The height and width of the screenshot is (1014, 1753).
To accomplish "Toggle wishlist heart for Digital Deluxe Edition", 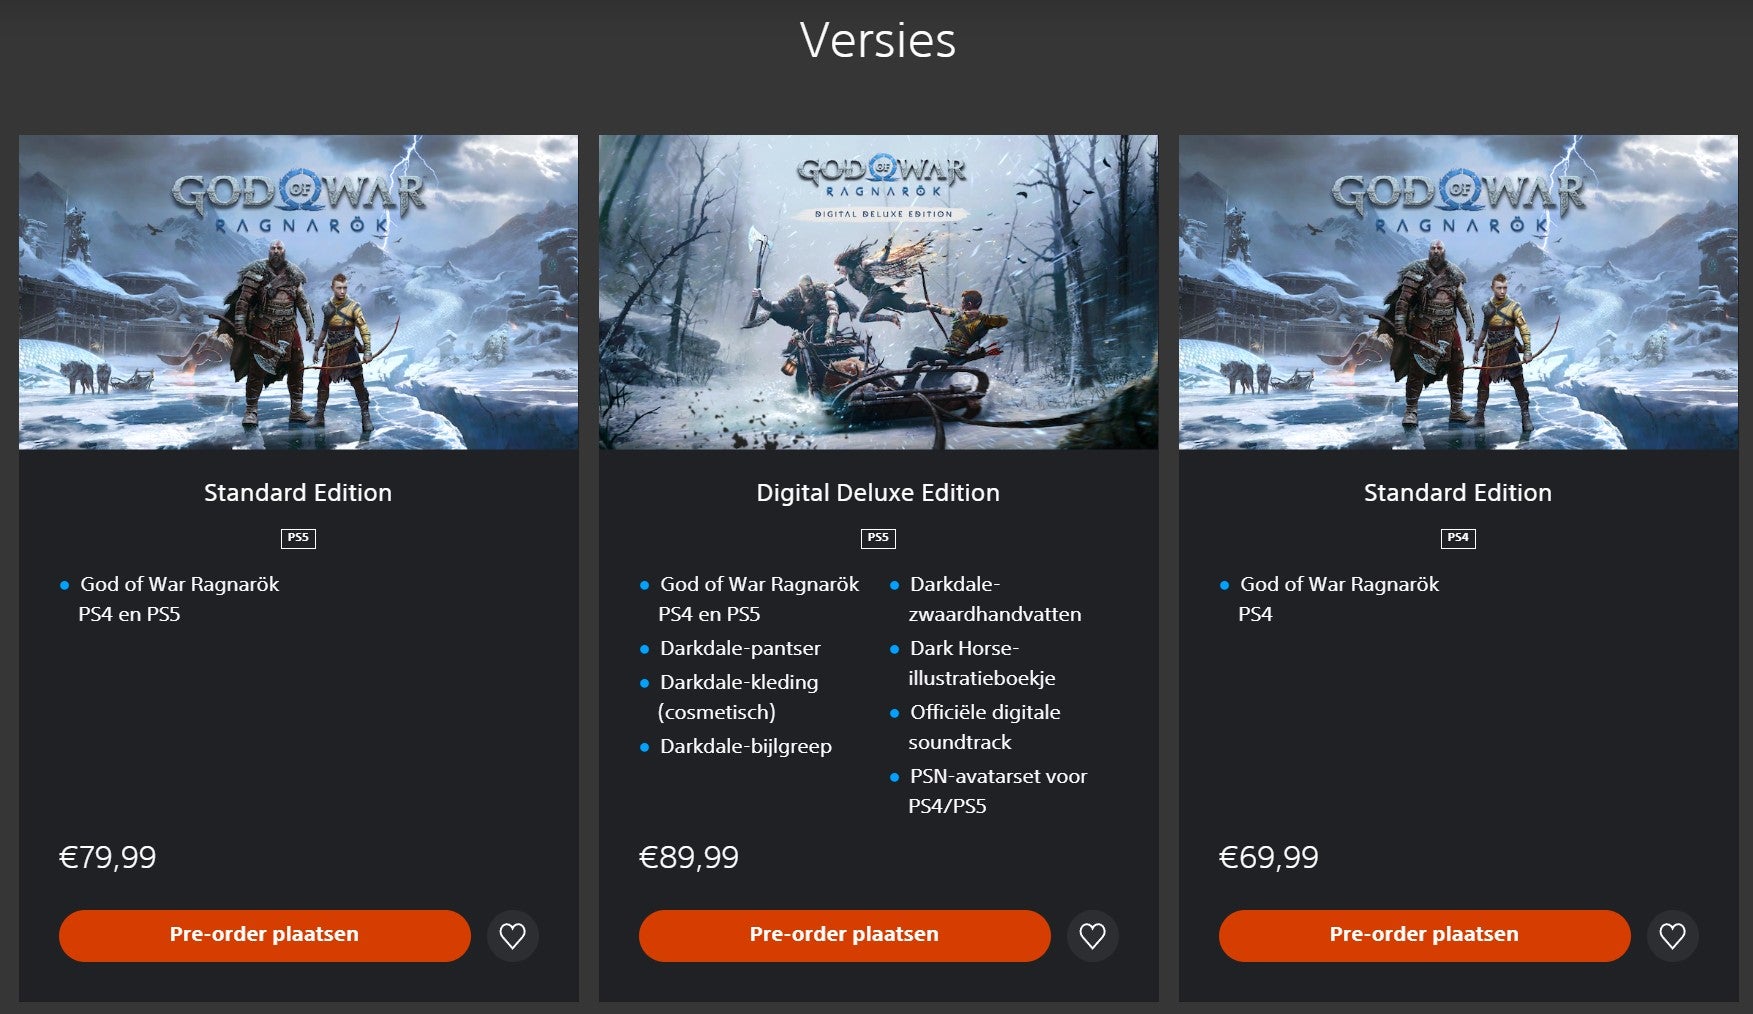I will [1092, 936].
